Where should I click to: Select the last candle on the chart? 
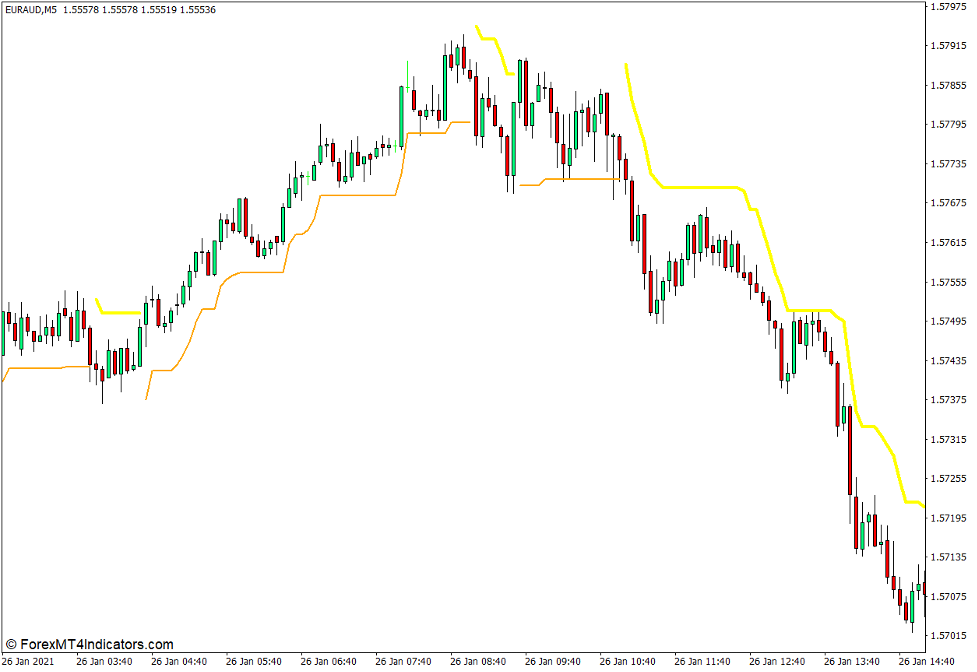(925, 590)
